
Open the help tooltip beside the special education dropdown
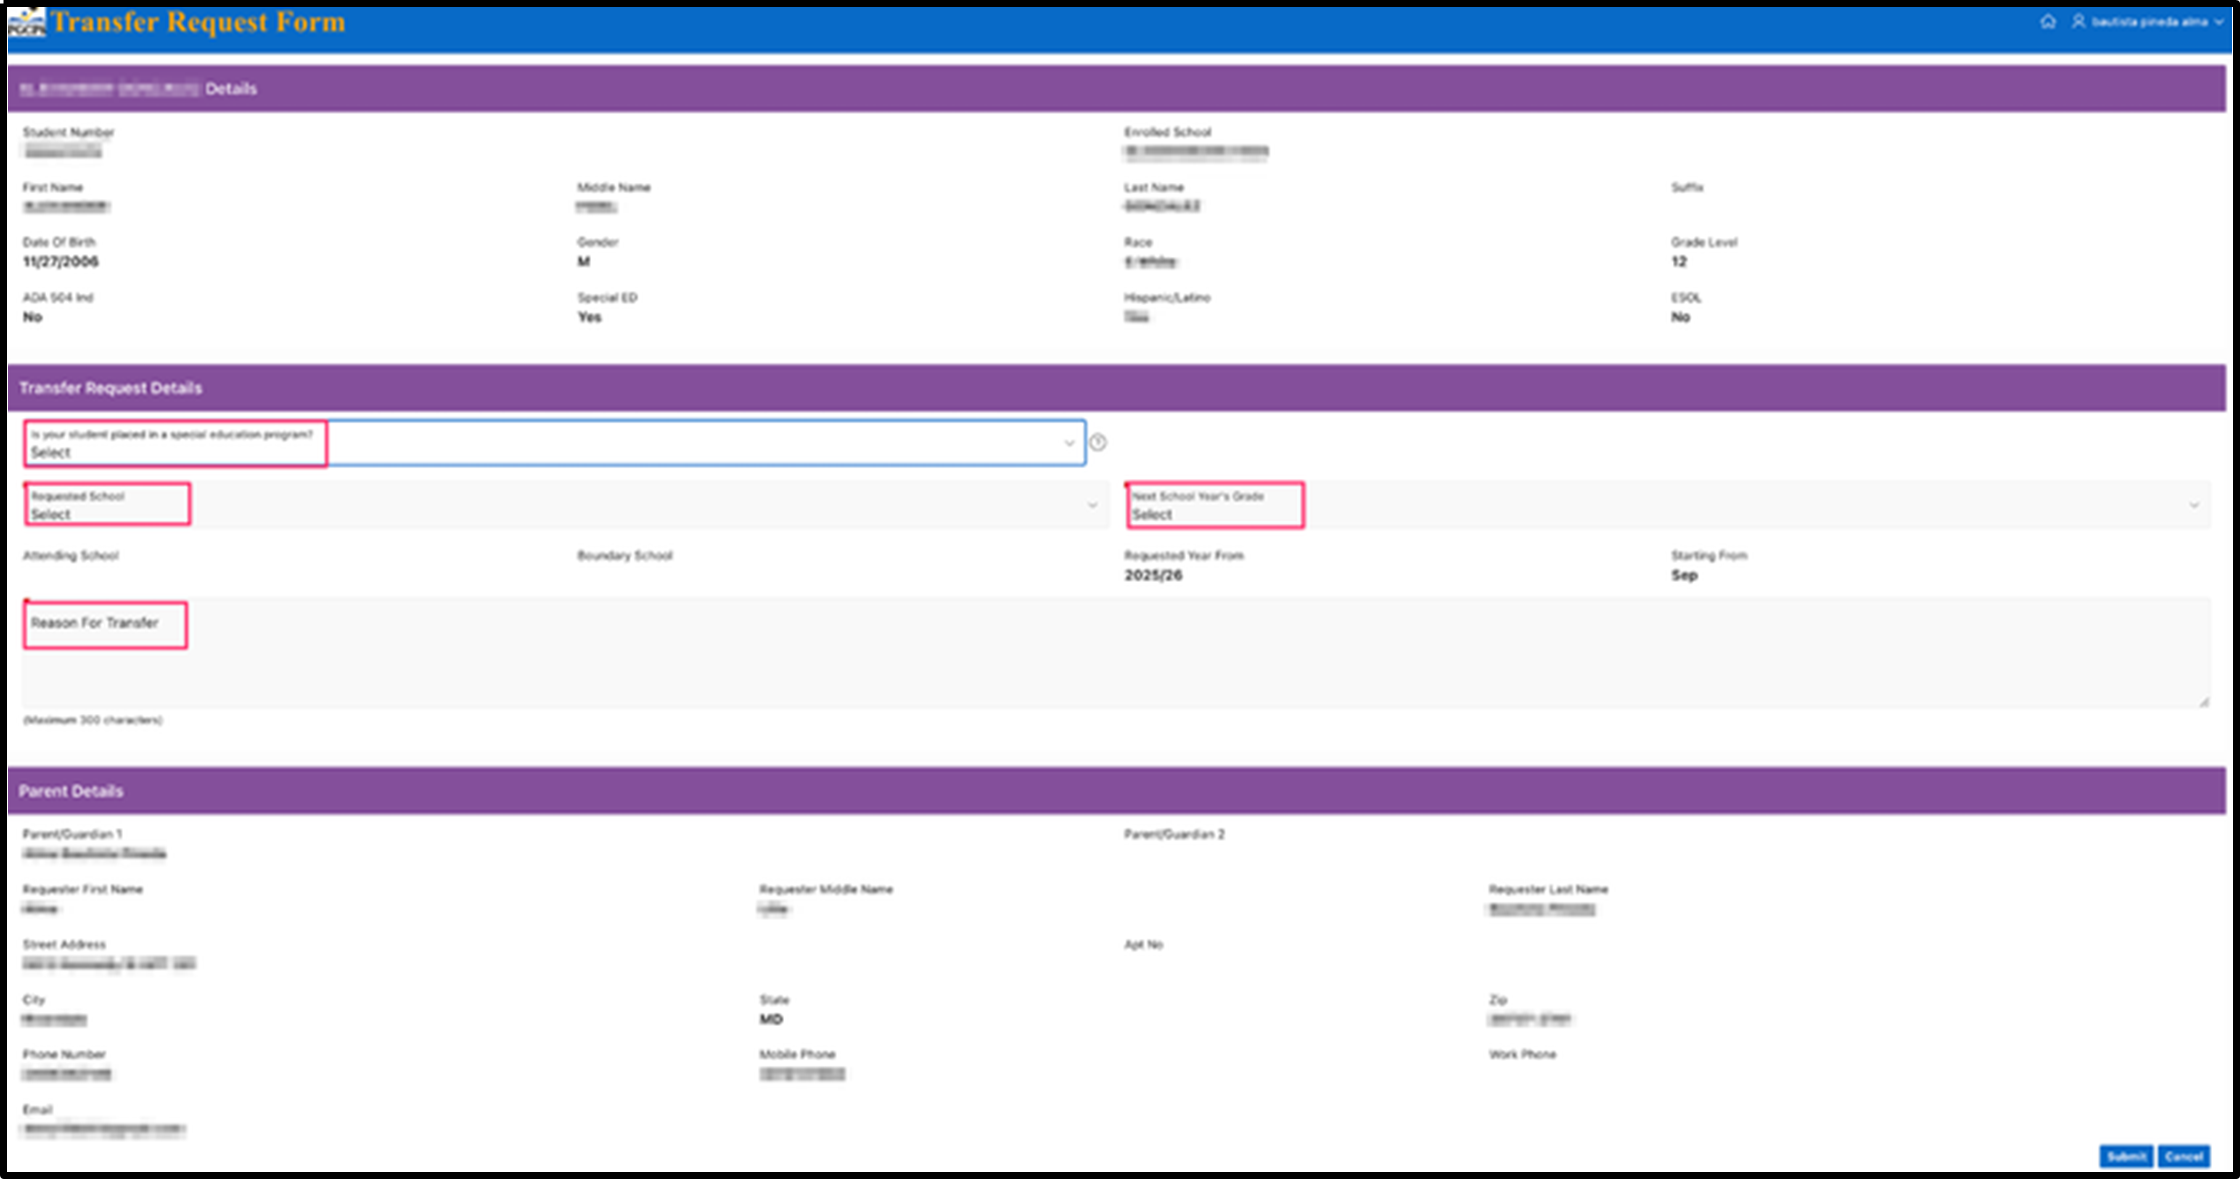(x=1096, y=442)
